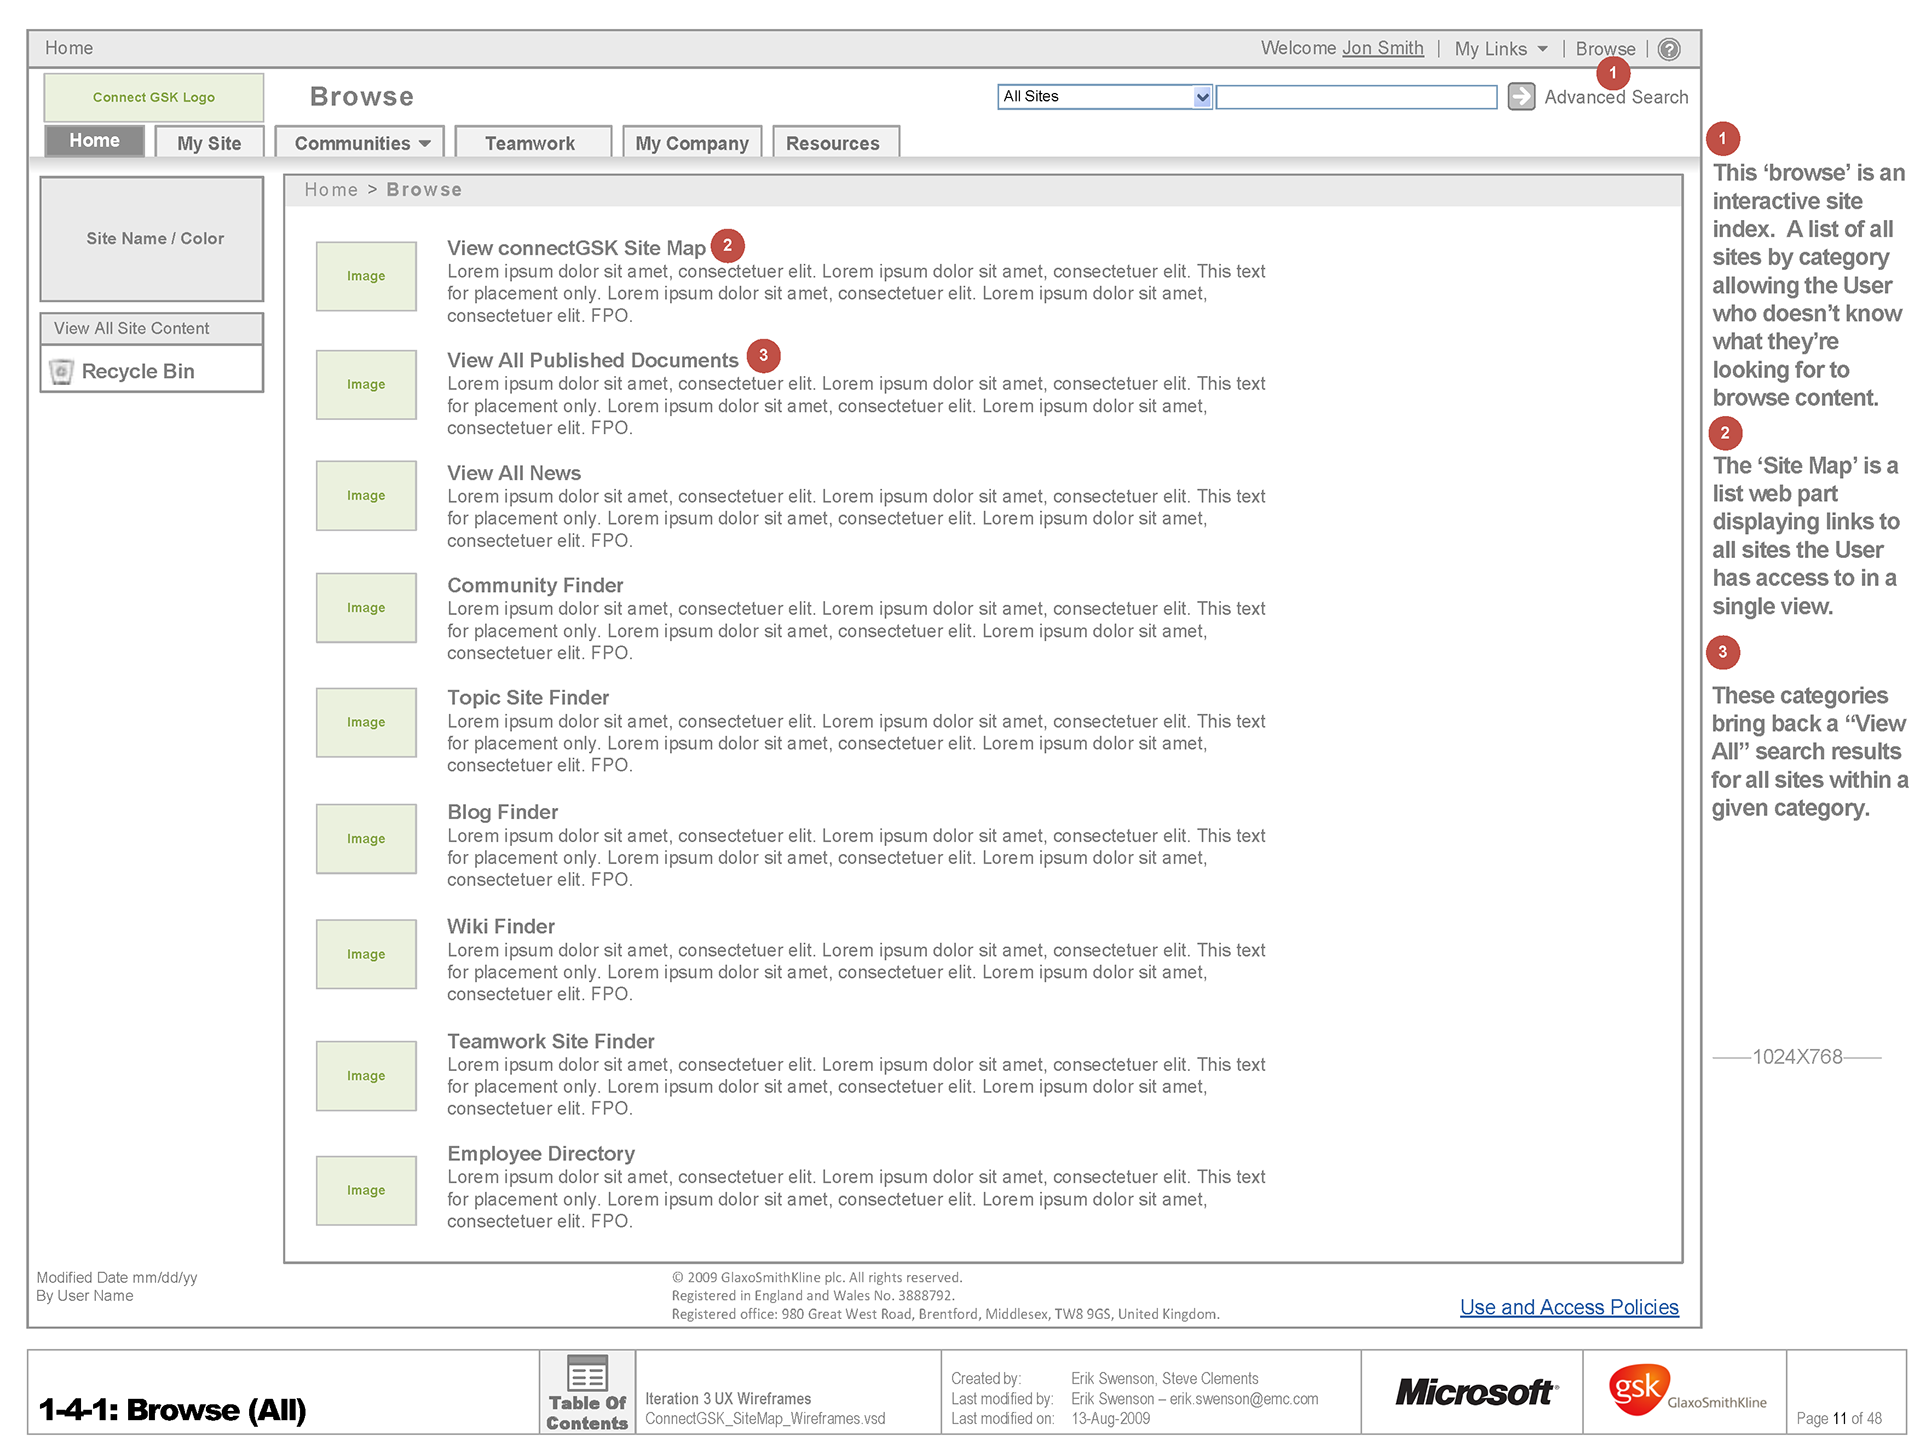Click View All Site Content

click(x=132, y=328)
